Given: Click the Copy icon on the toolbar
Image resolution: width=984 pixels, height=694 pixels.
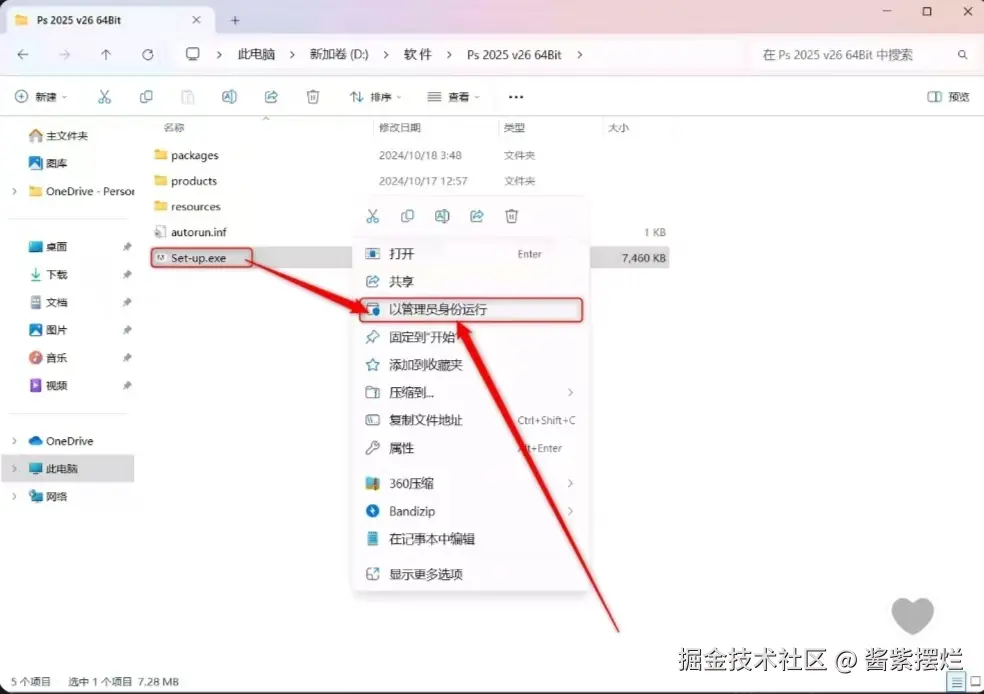Looking at the screenshot, I should pyautogui.click(x=146, y=96).
